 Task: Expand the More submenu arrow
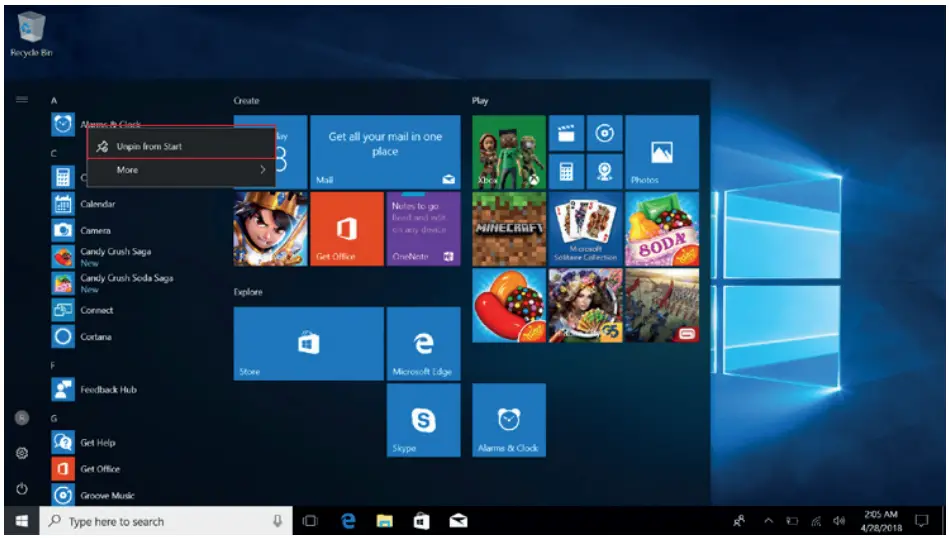262,171
